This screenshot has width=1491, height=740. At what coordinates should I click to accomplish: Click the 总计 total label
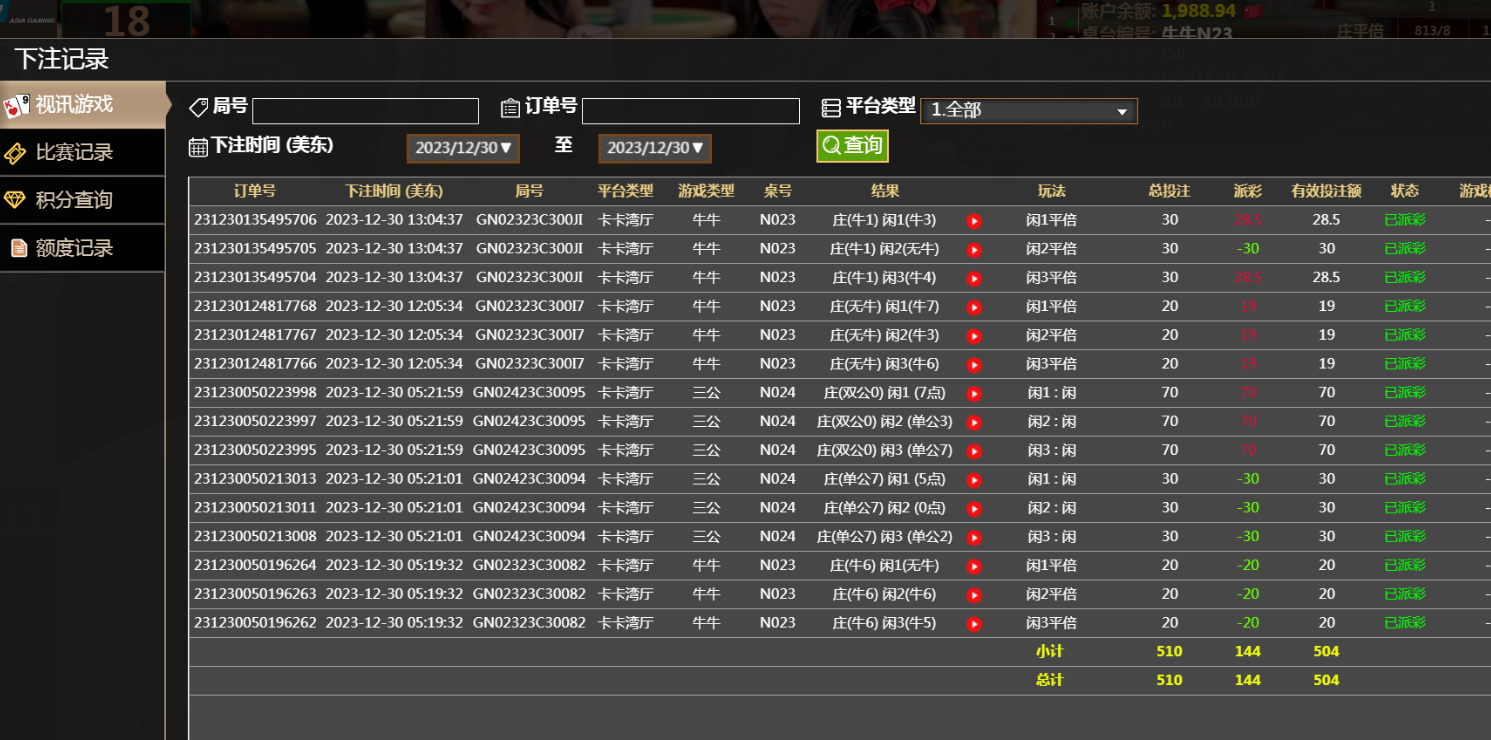1050,681
